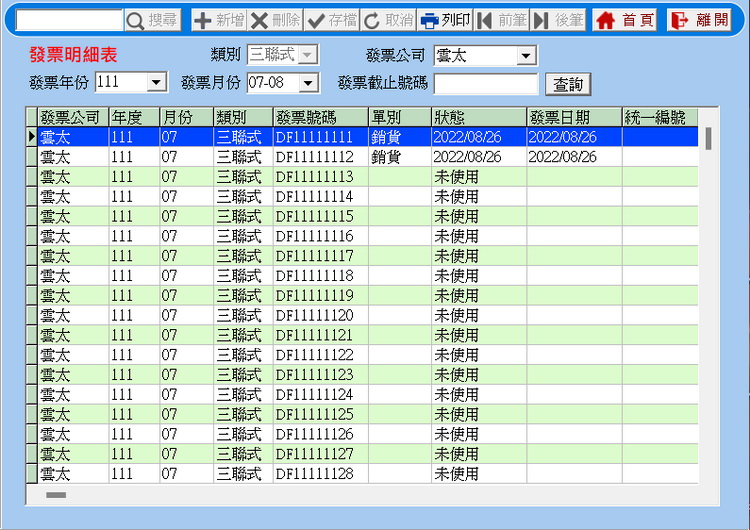The image size is (750, 530).
Task: Click the 發票號碼 column header
Action: [x=320, y=117]
